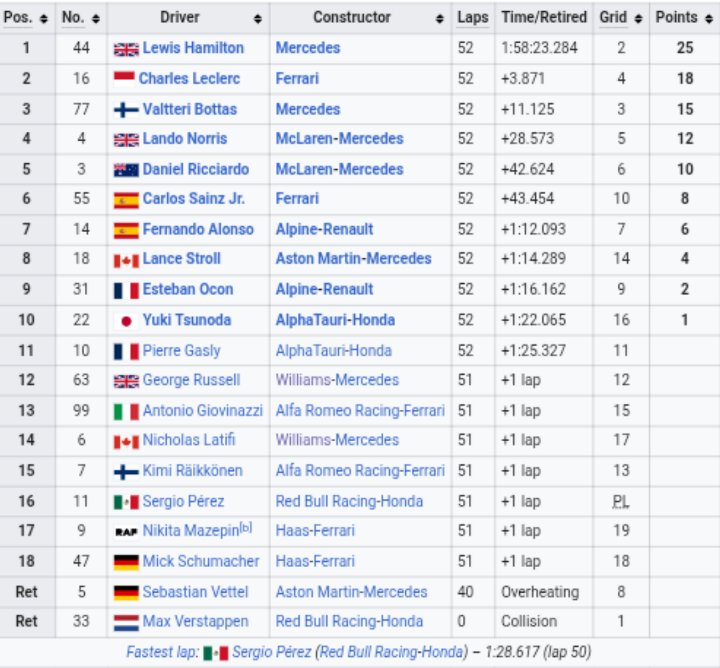Open Sebastian Vettel driver link
The height and width of the screenshot is (668, 720).
point(195,592)
